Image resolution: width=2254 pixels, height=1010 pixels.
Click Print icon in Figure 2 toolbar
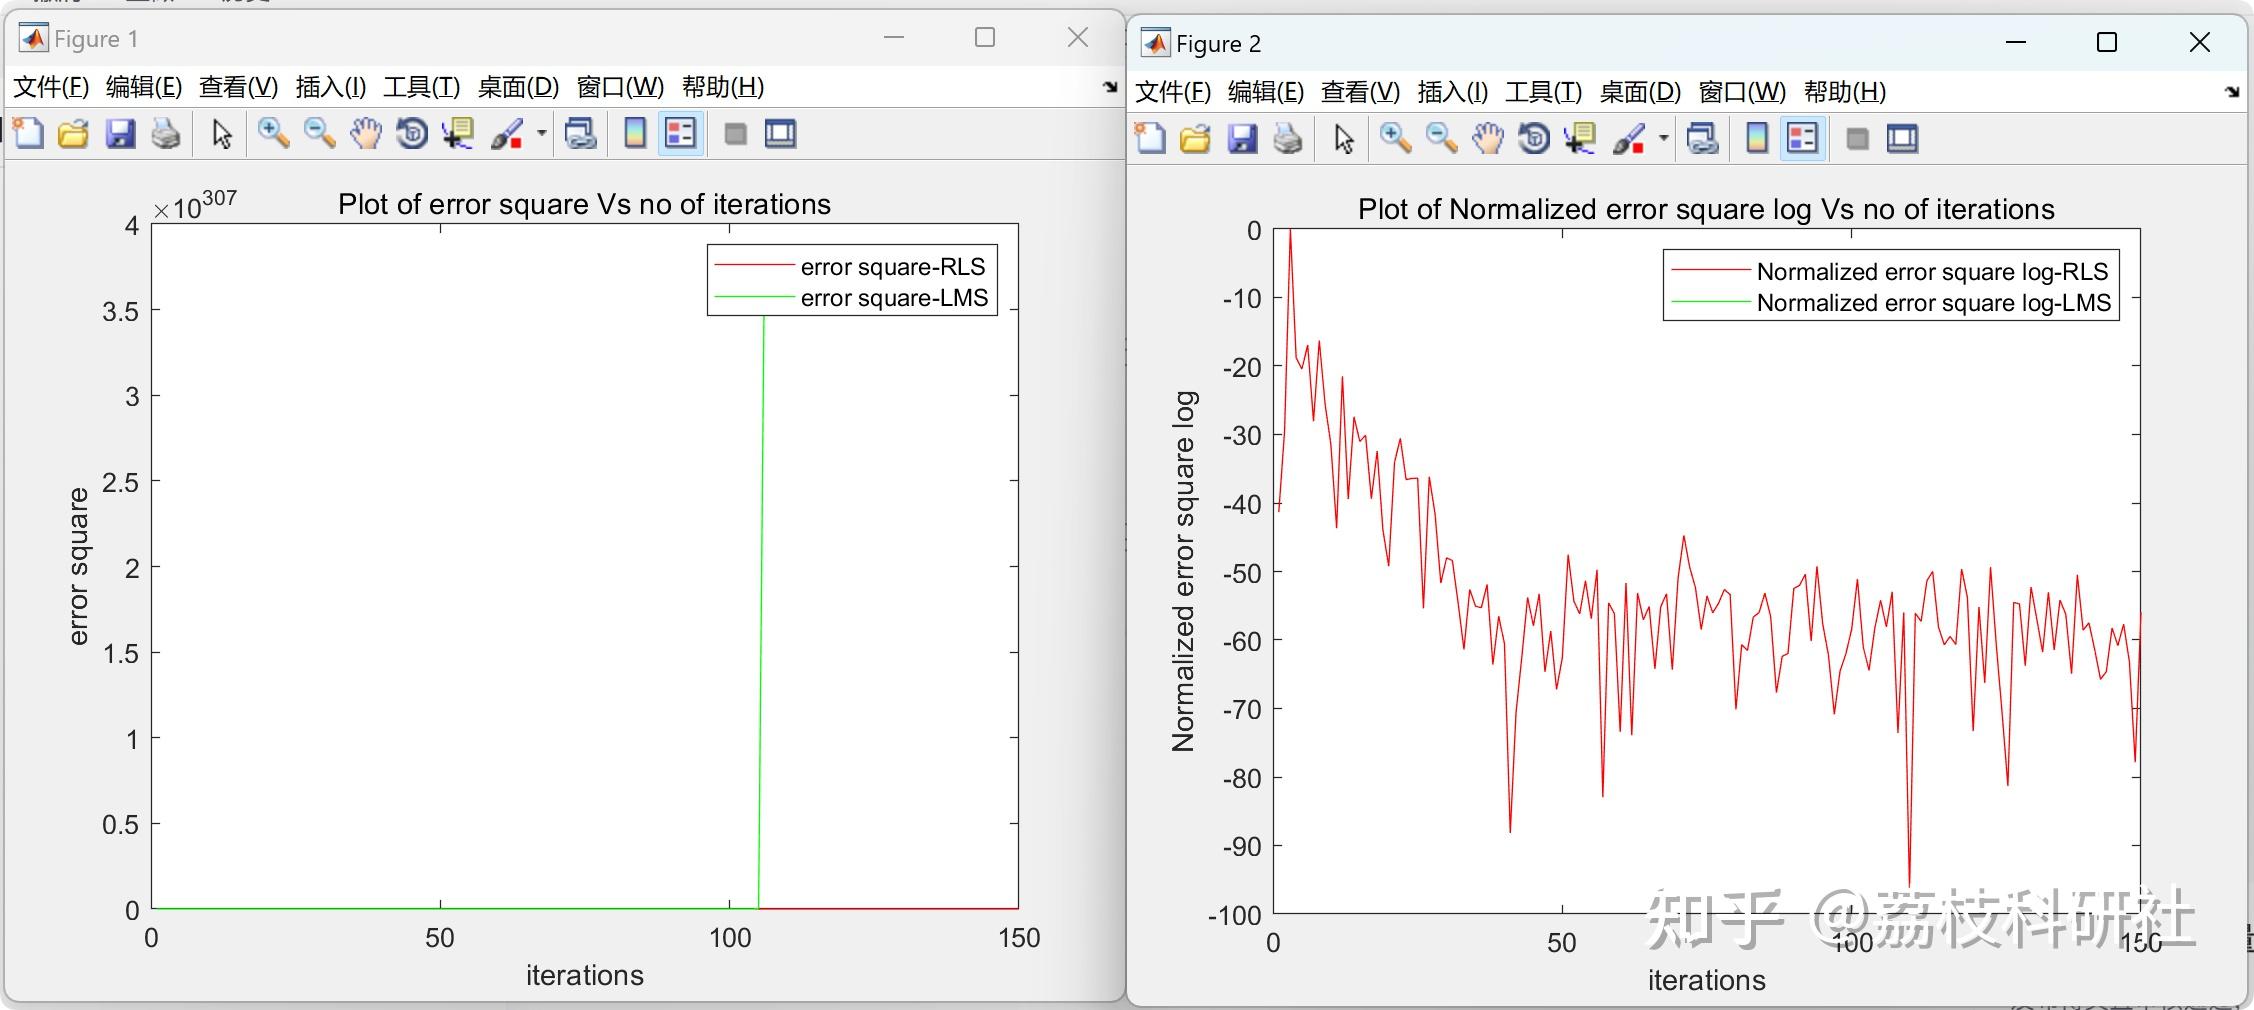(x=1288, y=138)
